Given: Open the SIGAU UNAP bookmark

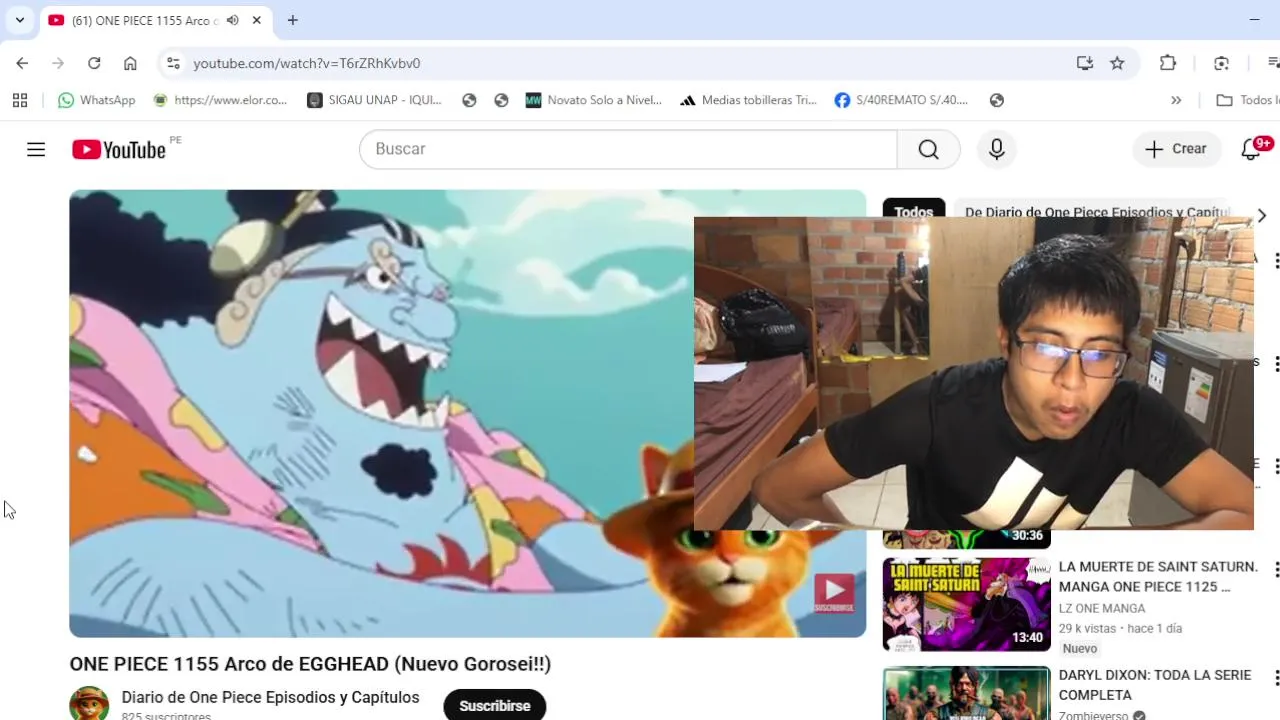Looking at the screenshot, I should (x=374, y=100).
